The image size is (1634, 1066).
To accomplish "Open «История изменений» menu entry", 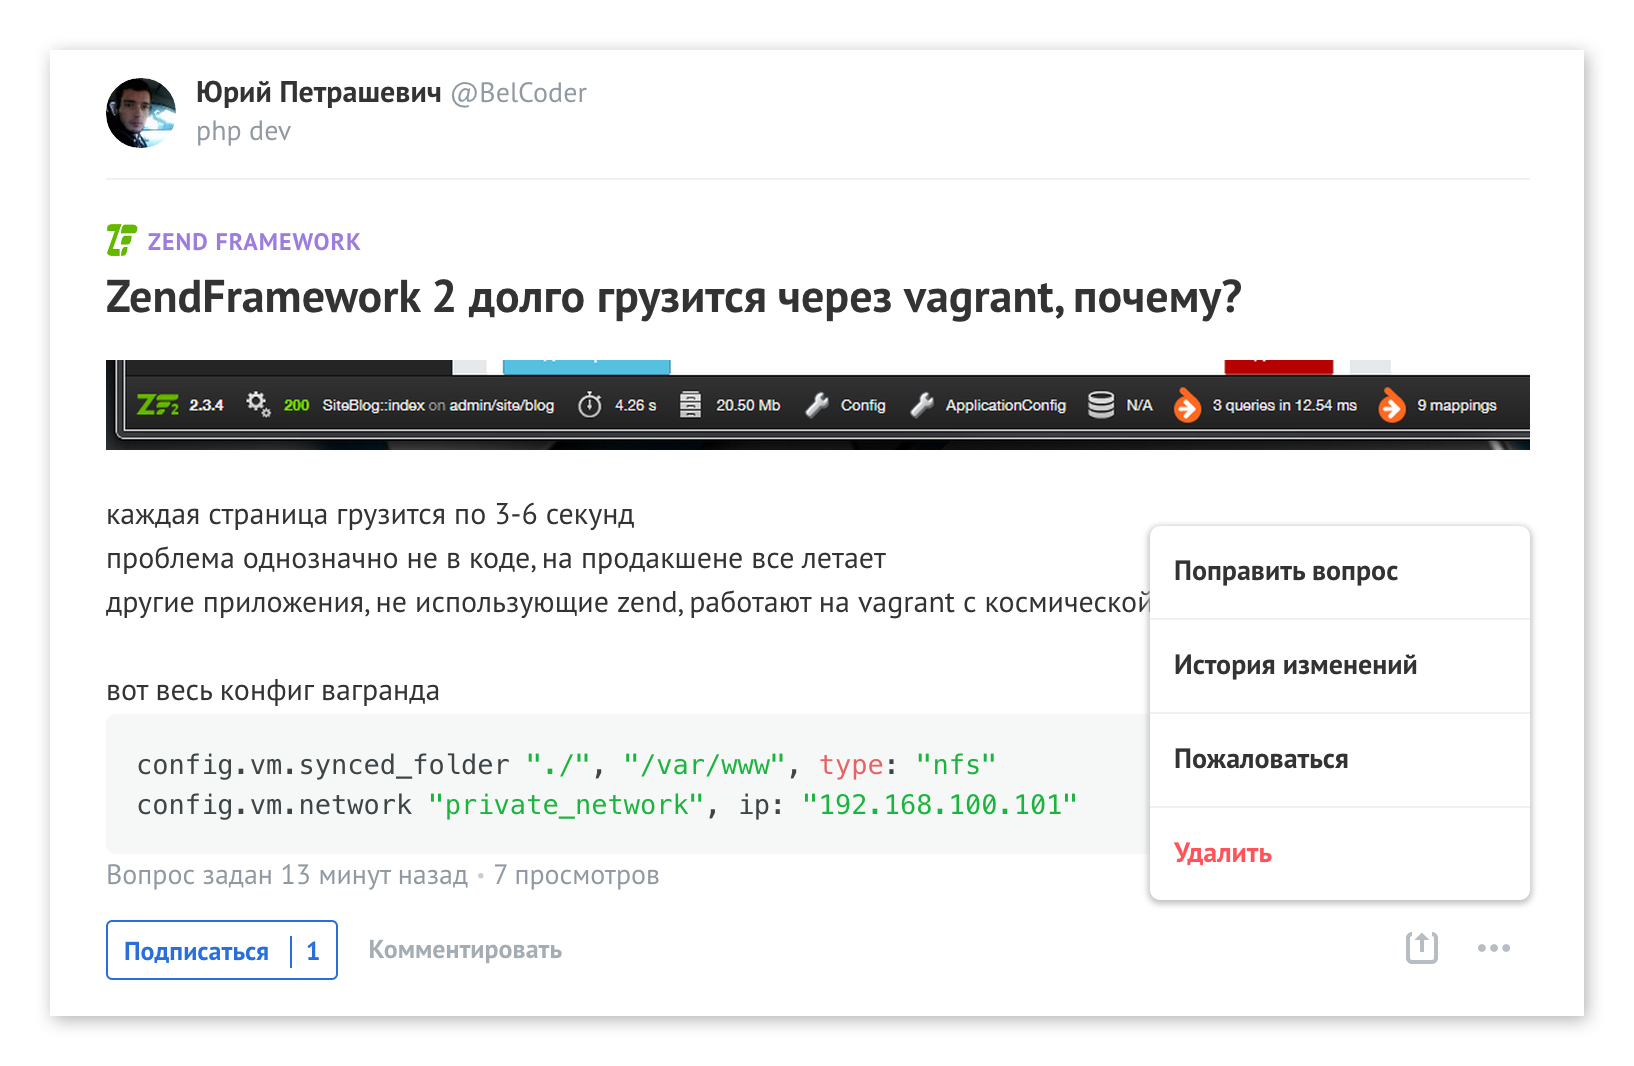I will coord(1295,665).
